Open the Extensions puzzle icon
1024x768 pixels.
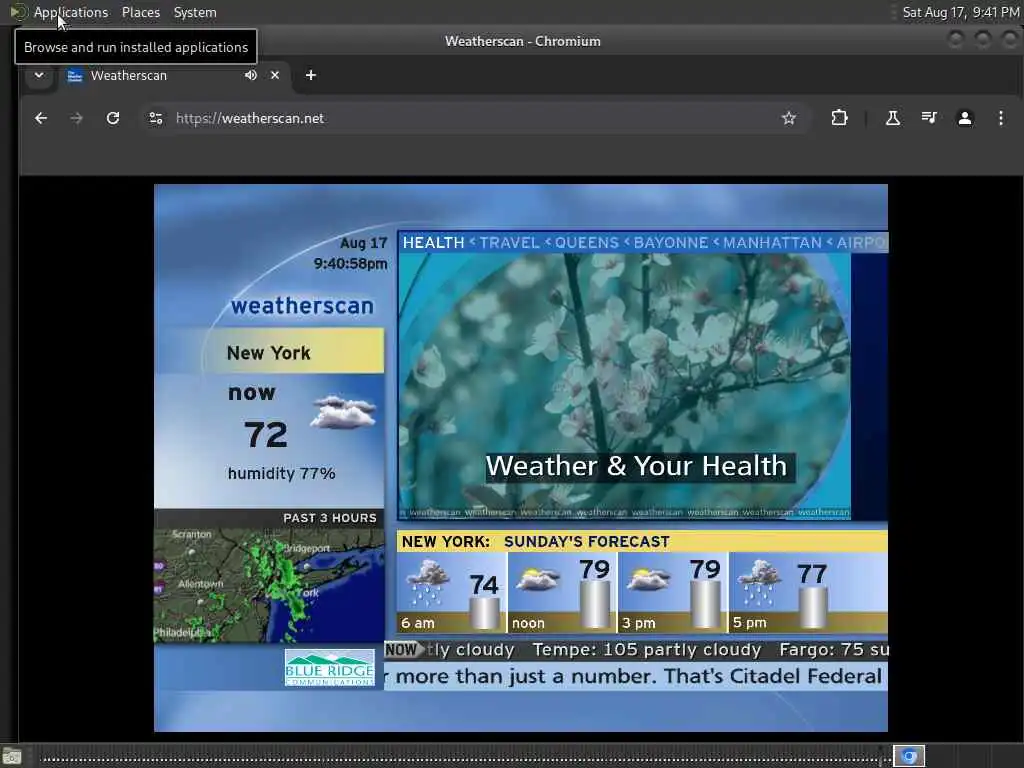839,118
